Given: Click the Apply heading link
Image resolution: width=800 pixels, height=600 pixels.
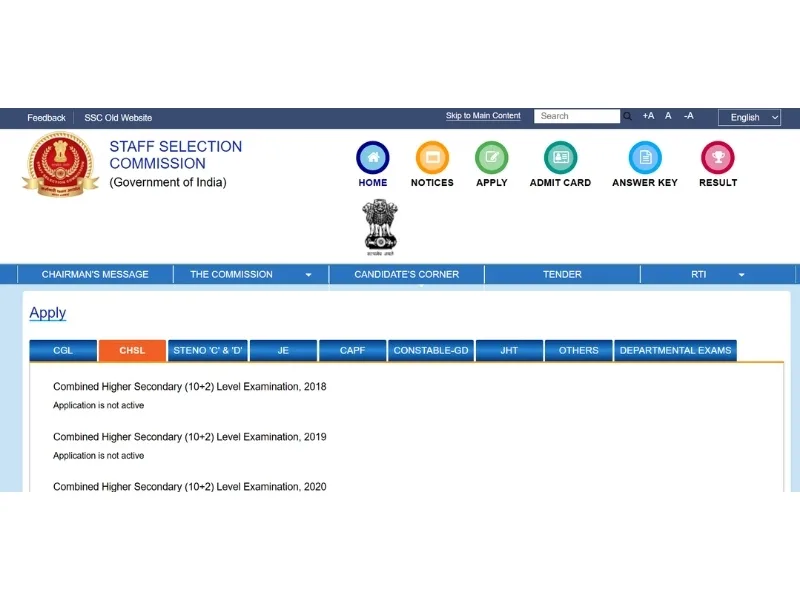Looking at the screenshot, I should [47, 313].
